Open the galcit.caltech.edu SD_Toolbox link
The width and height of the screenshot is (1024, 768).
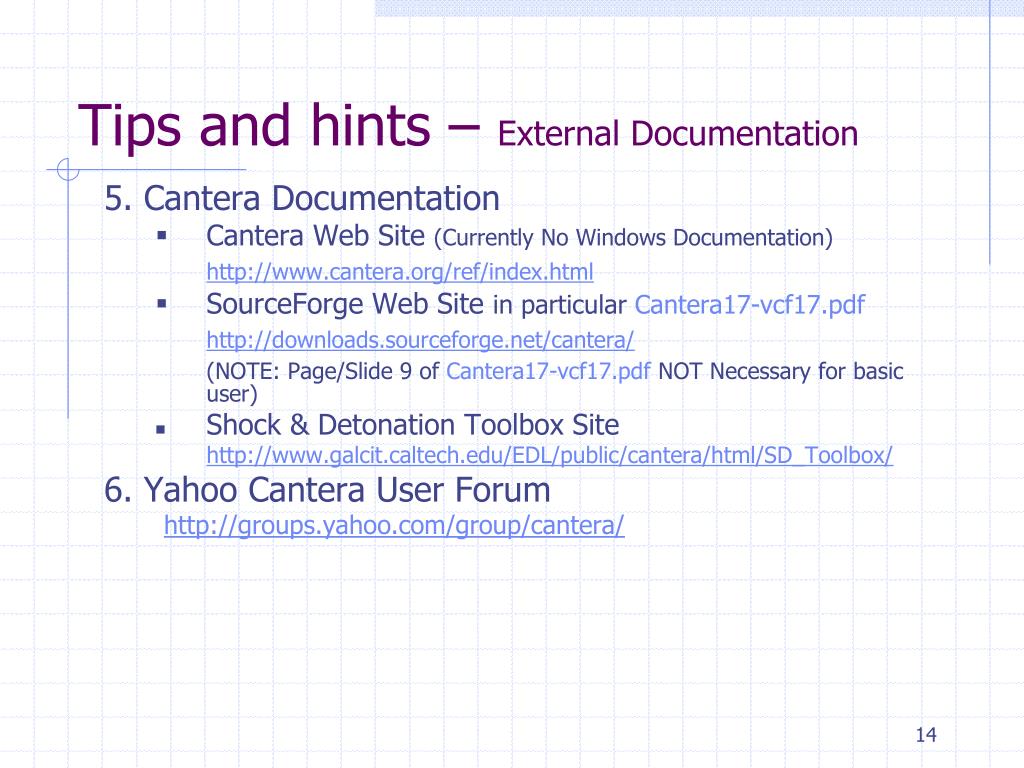pos(549,455)
